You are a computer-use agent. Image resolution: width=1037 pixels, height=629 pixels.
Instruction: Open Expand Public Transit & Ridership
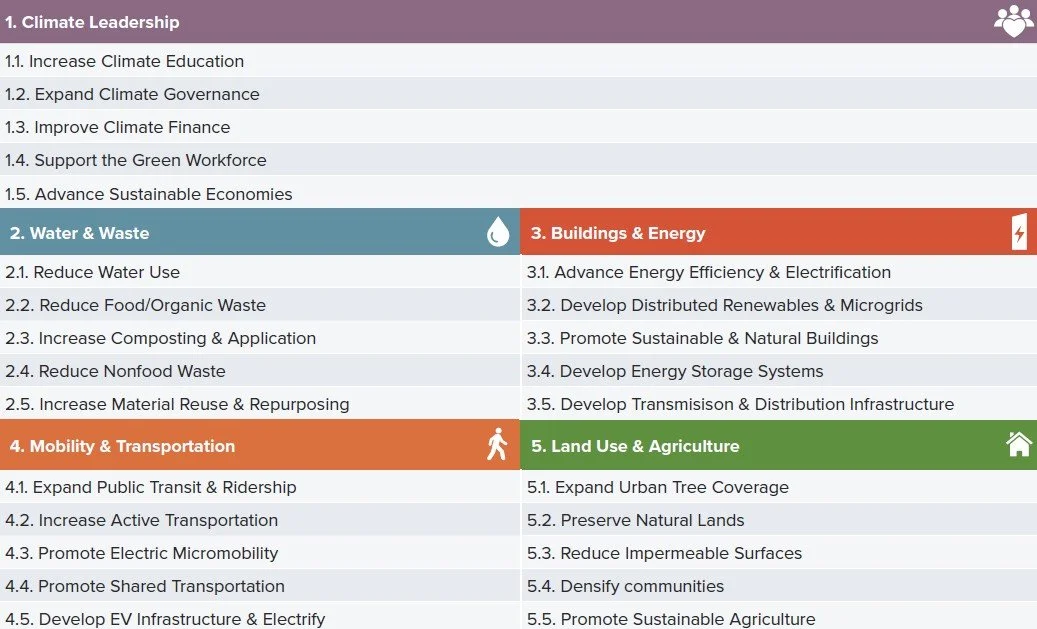tap(260, 487)
